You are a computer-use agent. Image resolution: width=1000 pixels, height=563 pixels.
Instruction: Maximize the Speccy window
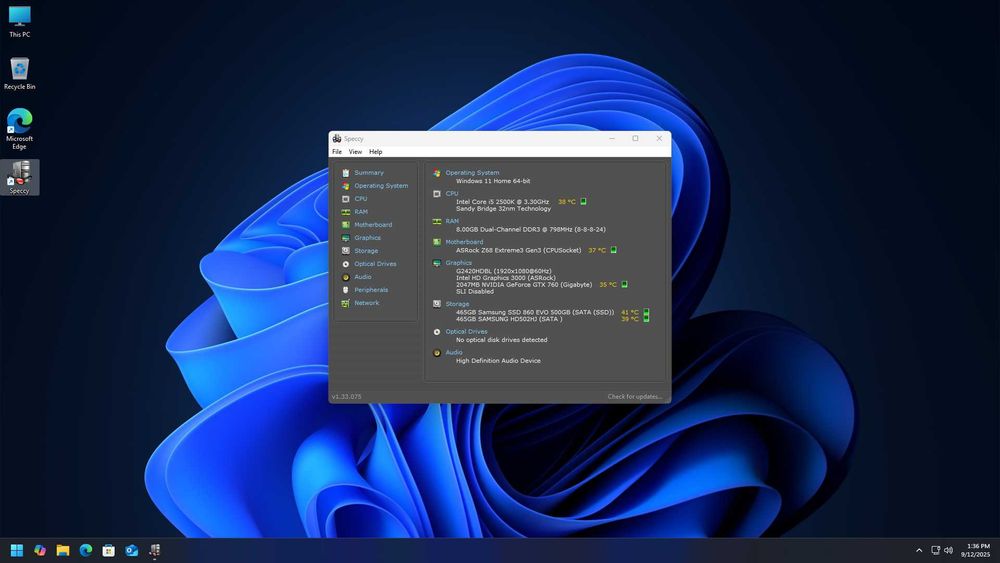(635, 138)
